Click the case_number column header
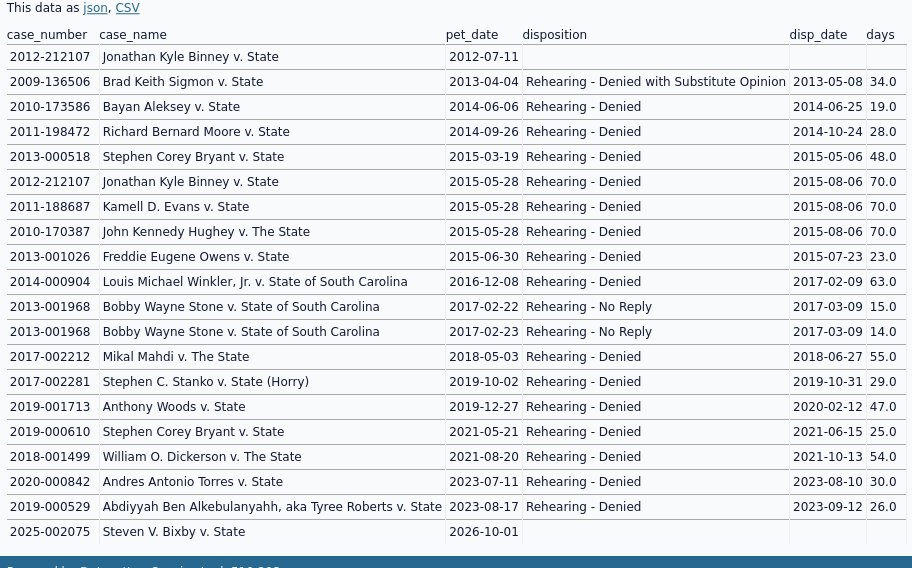 [x=47, y=35]
